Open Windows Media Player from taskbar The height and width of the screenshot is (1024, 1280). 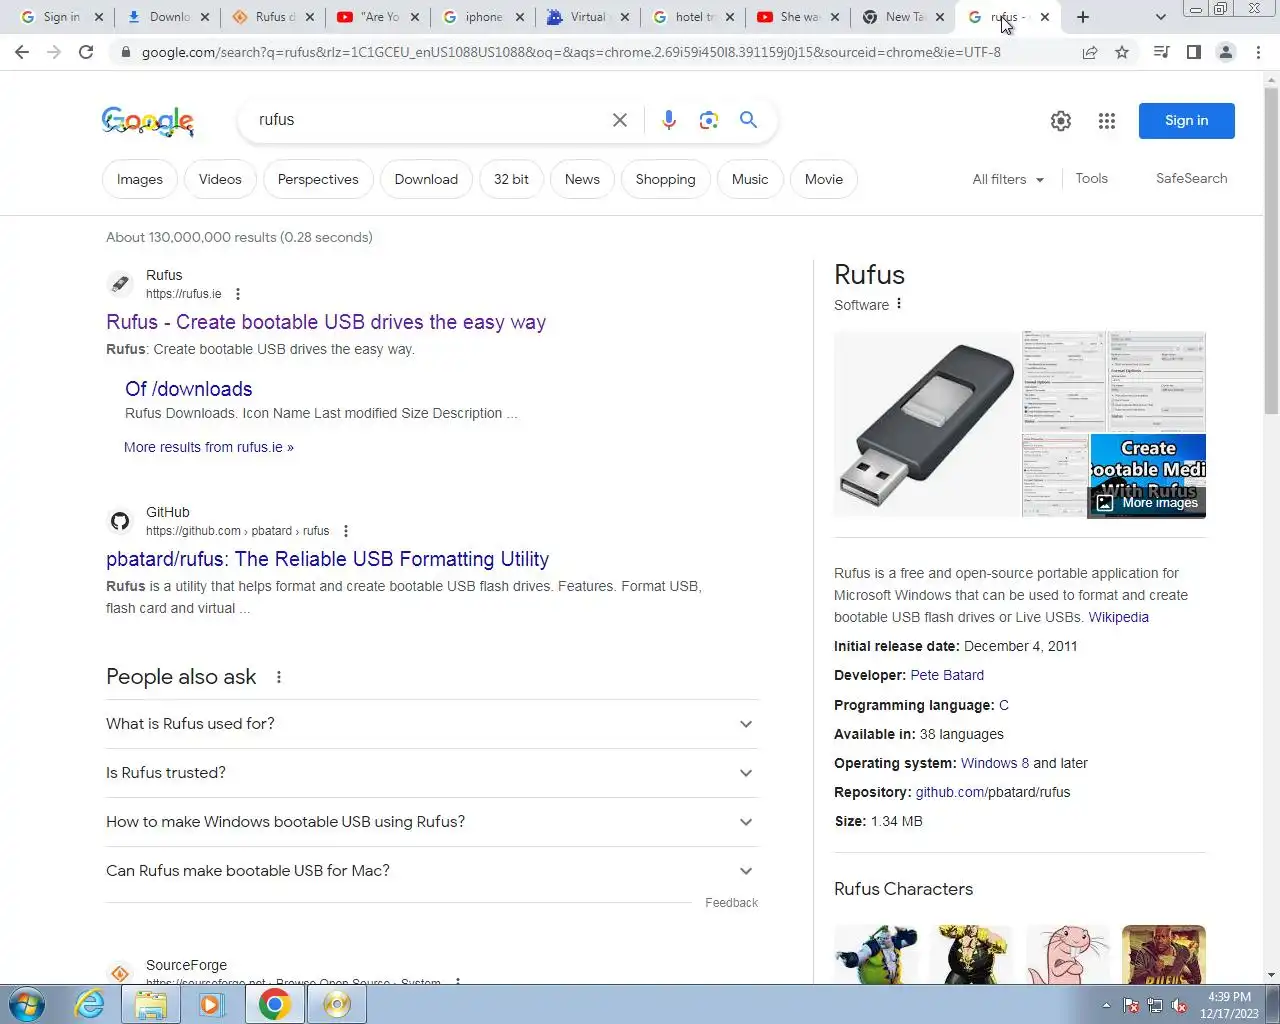(212, 1004)
